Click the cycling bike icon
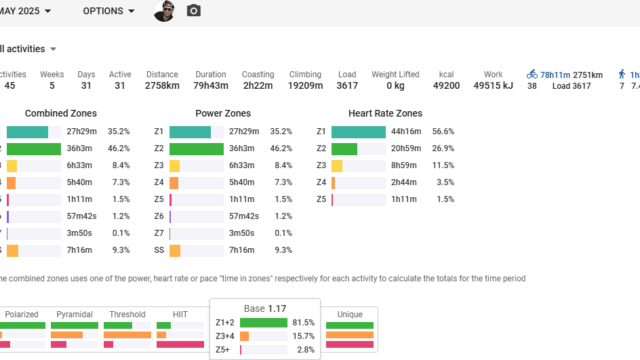This screenshot has width=640, height=360. click(532, 74)
